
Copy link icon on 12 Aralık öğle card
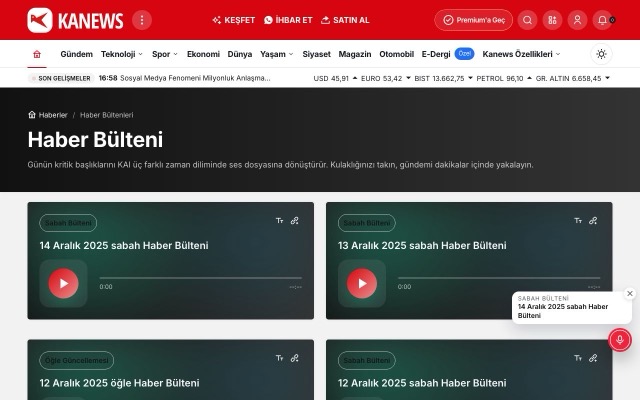coord(294,358)
